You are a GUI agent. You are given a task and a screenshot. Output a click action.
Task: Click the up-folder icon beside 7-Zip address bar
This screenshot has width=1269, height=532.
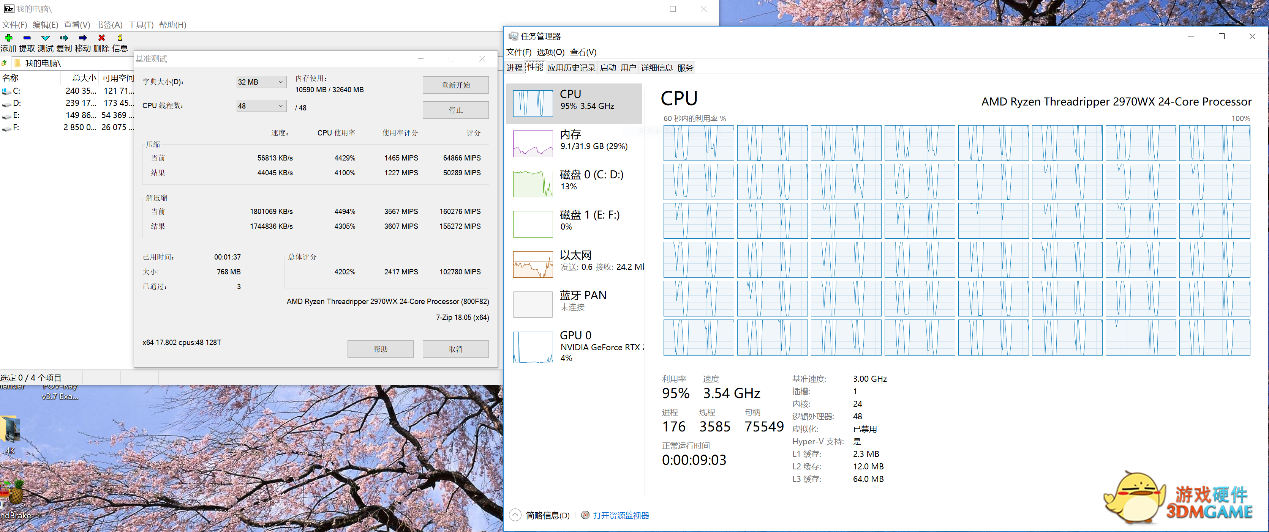tap(6, 63)
